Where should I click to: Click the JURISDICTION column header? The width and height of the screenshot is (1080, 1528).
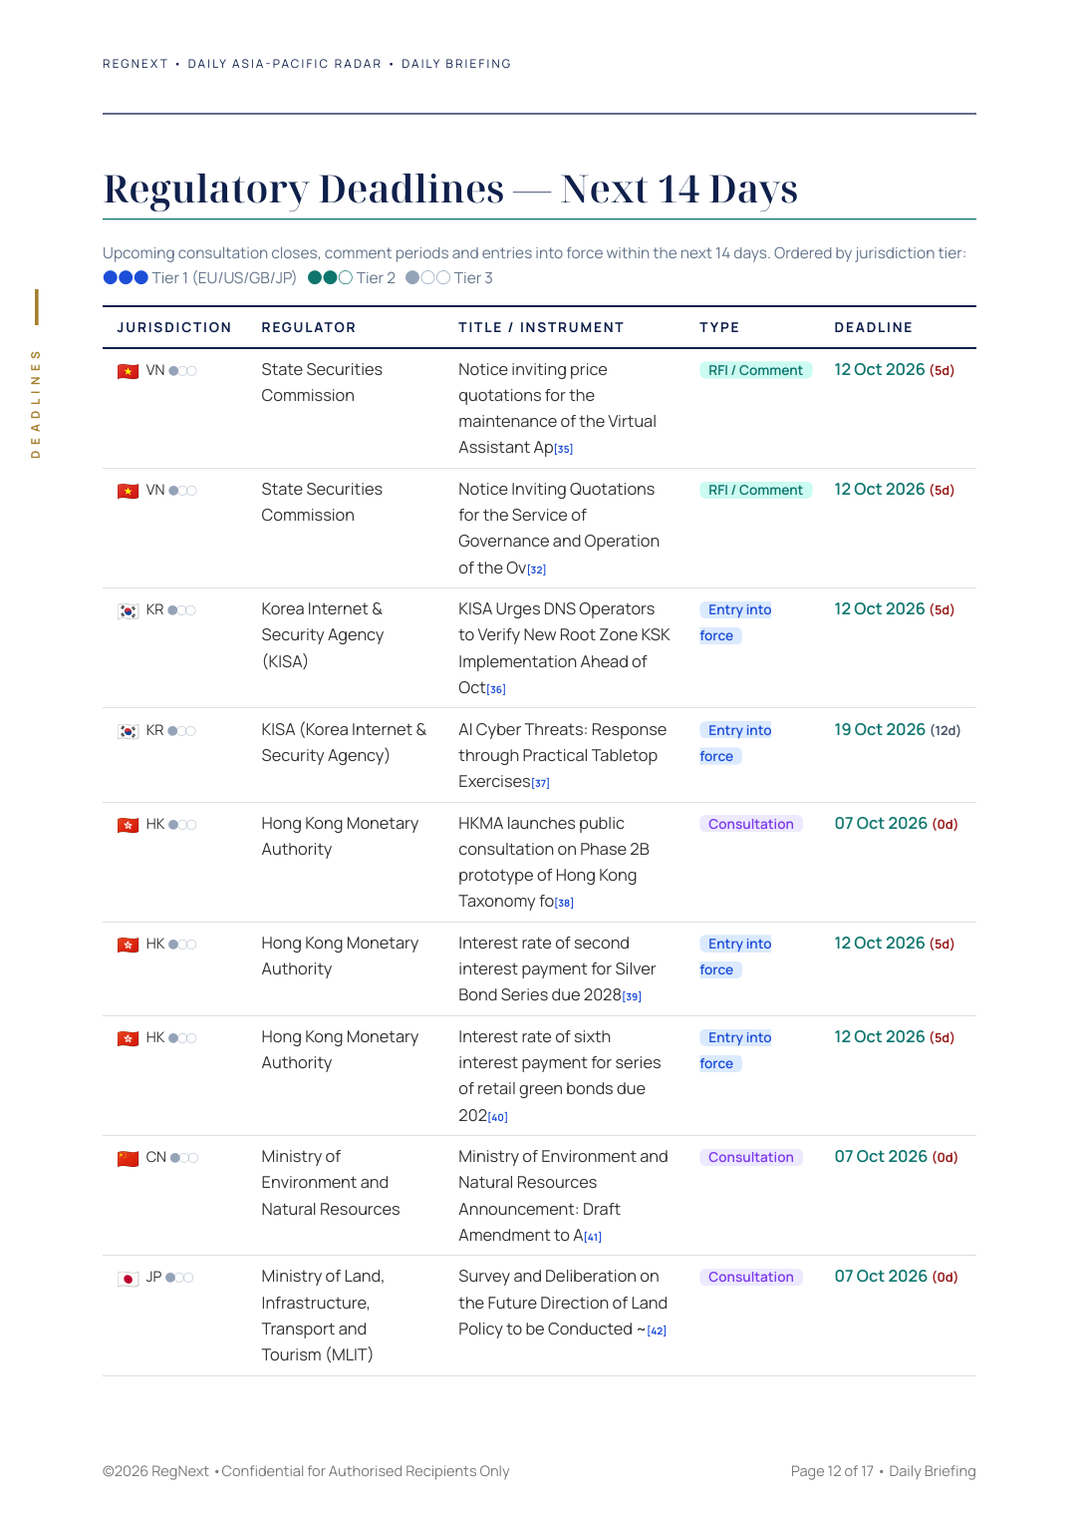coord(174,327)
